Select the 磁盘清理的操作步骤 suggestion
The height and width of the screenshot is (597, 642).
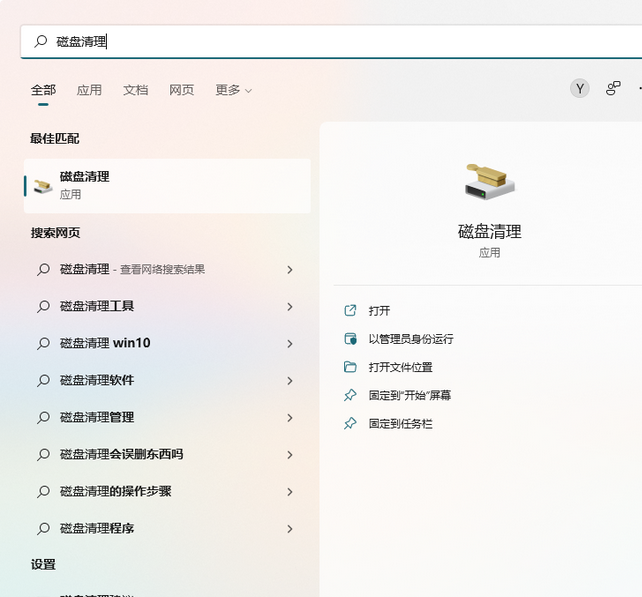click(x=167, y=491)
